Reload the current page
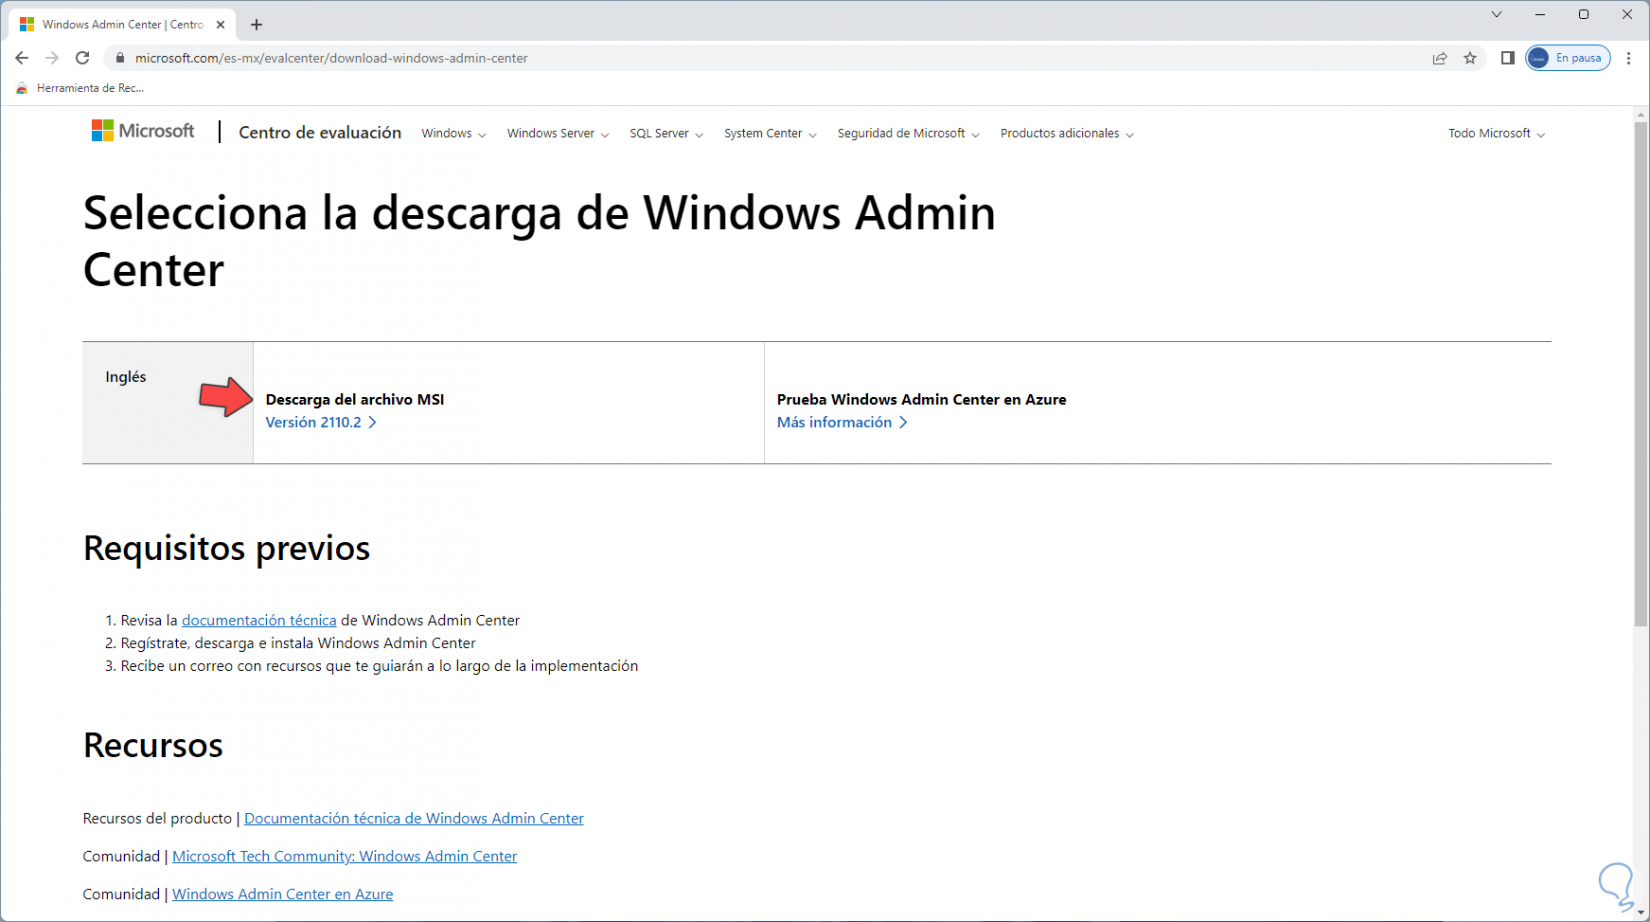The height and width of the screenshot is (922, 1650). (82, 58)
